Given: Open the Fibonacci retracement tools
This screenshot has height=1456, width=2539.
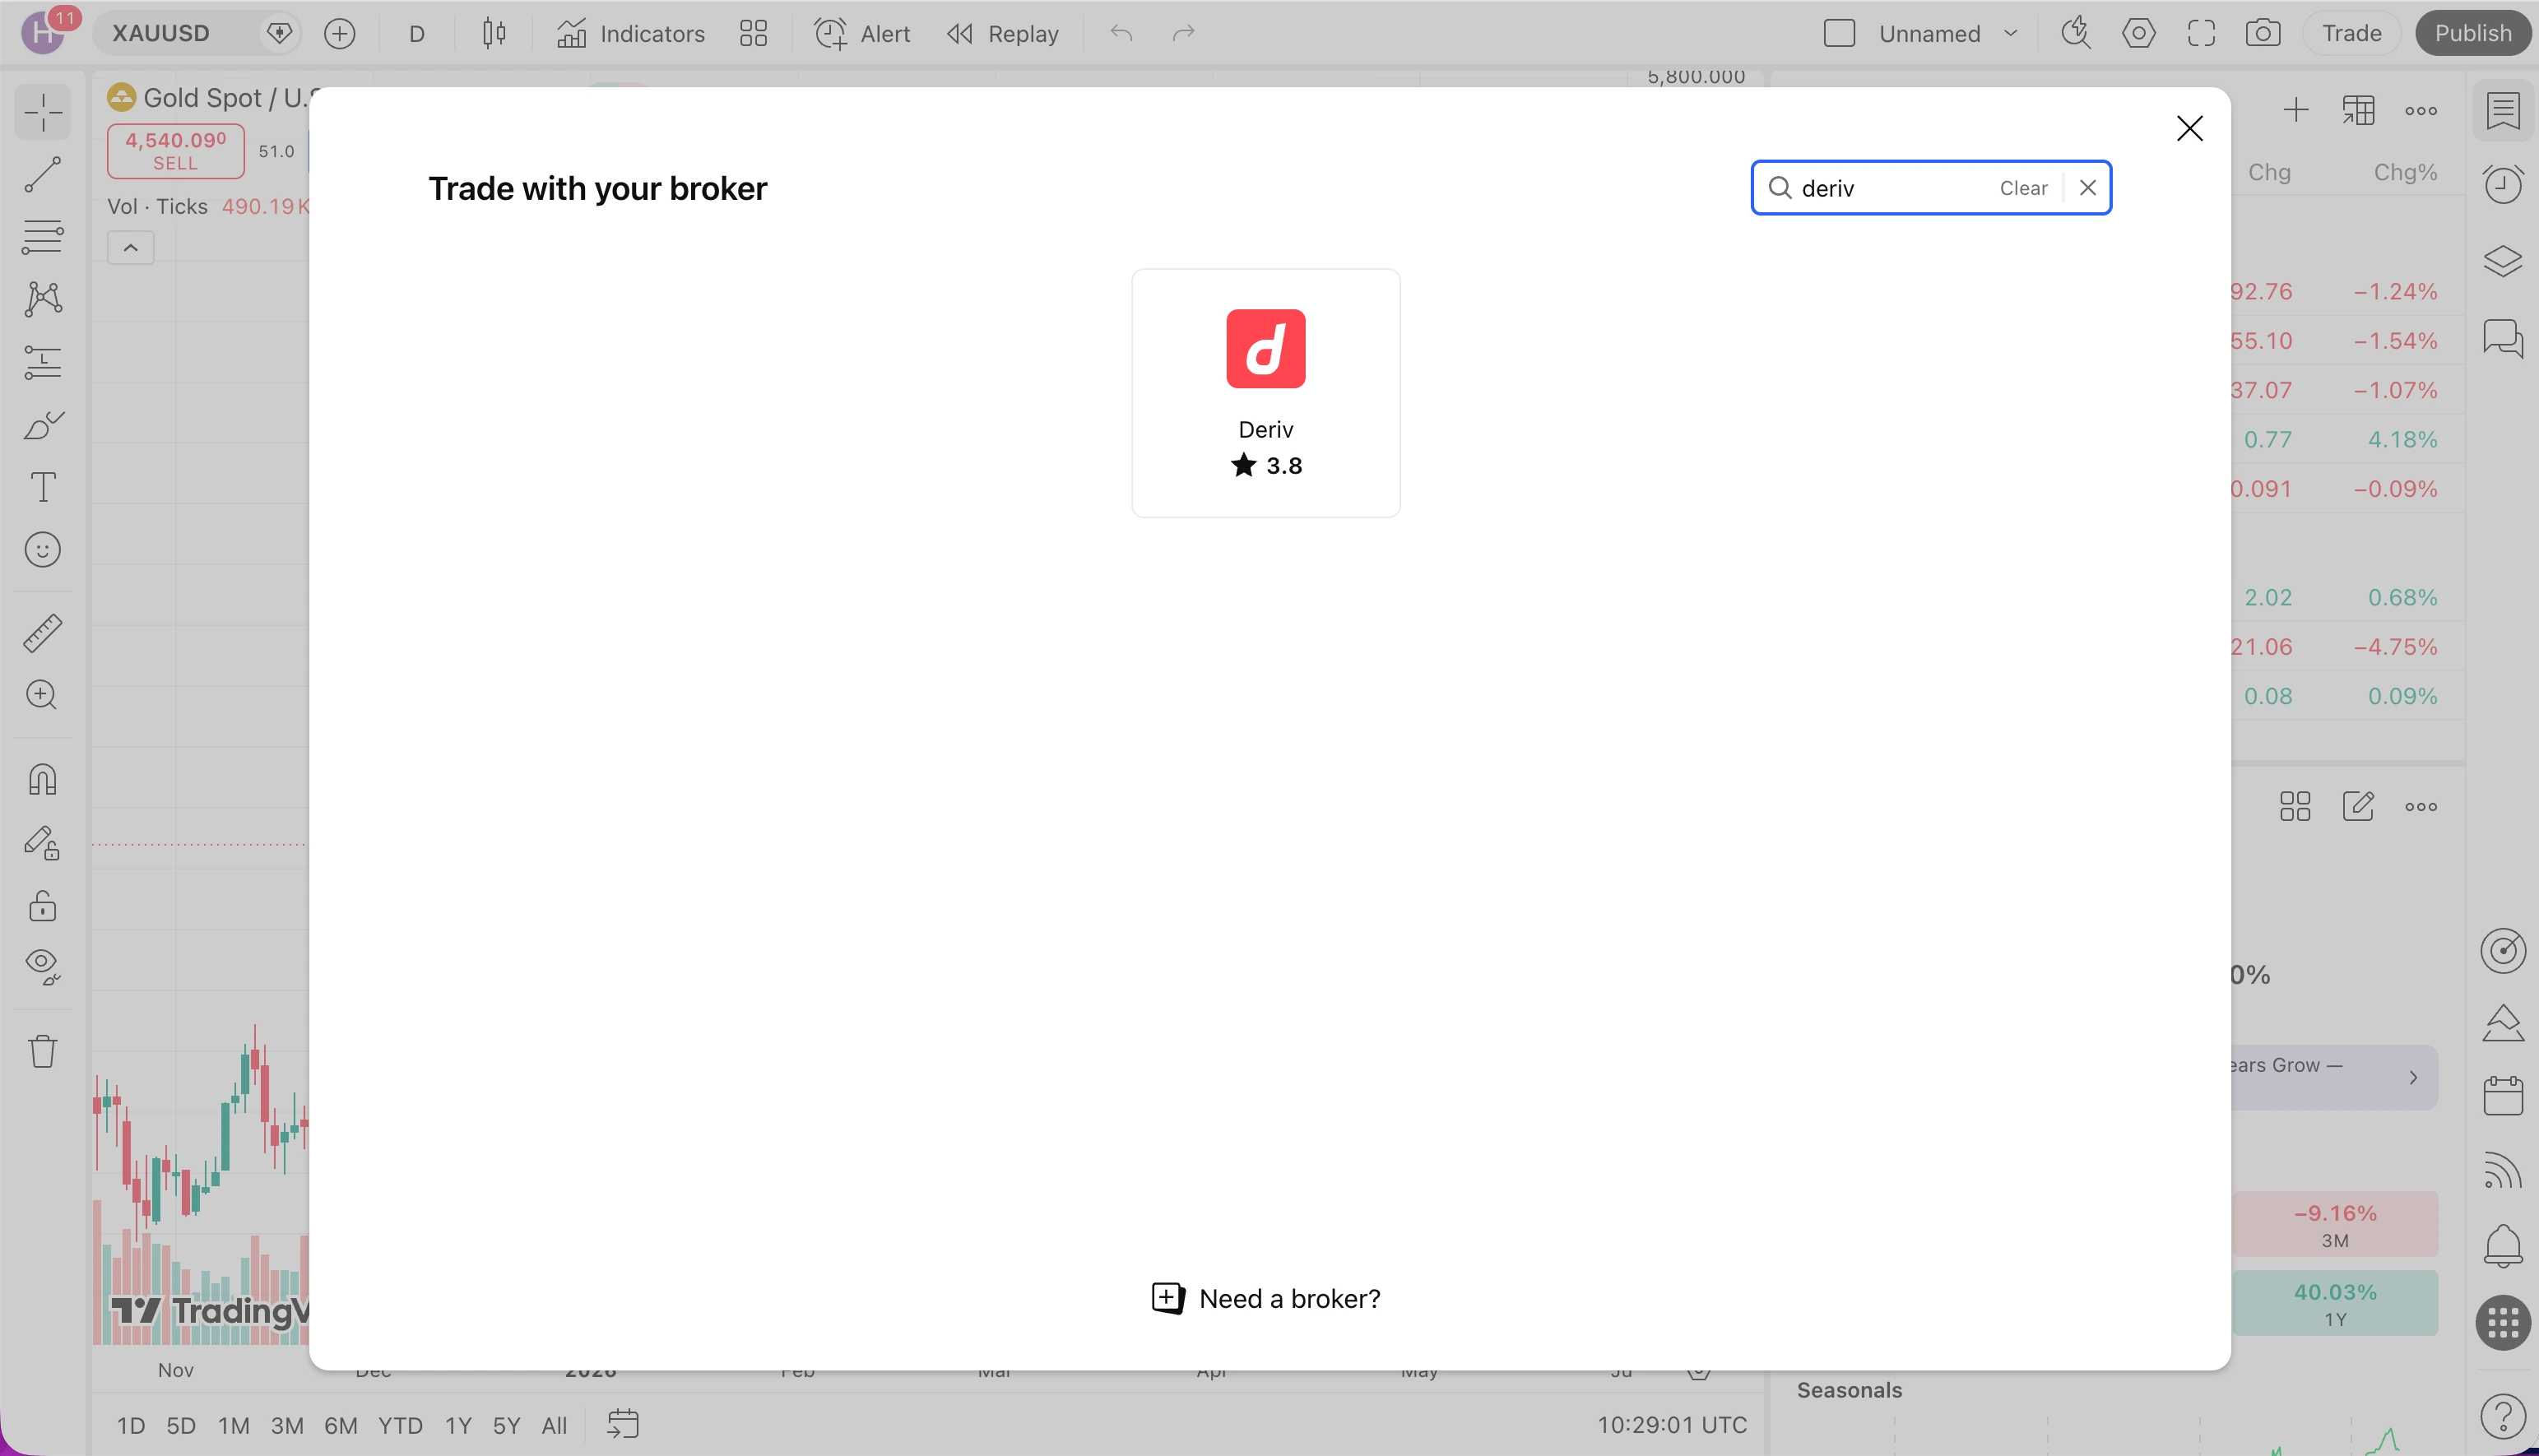Looking at the screenshot, I should (x=43, y=236).
